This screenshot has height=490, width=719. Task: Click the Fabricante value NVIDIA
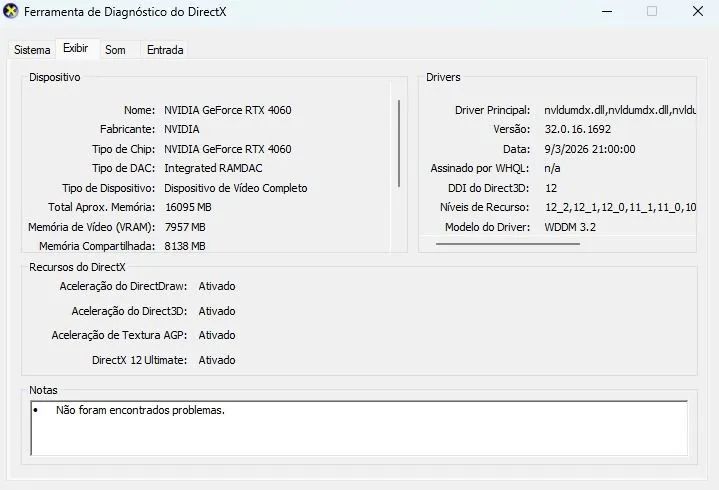click(182, 129)
